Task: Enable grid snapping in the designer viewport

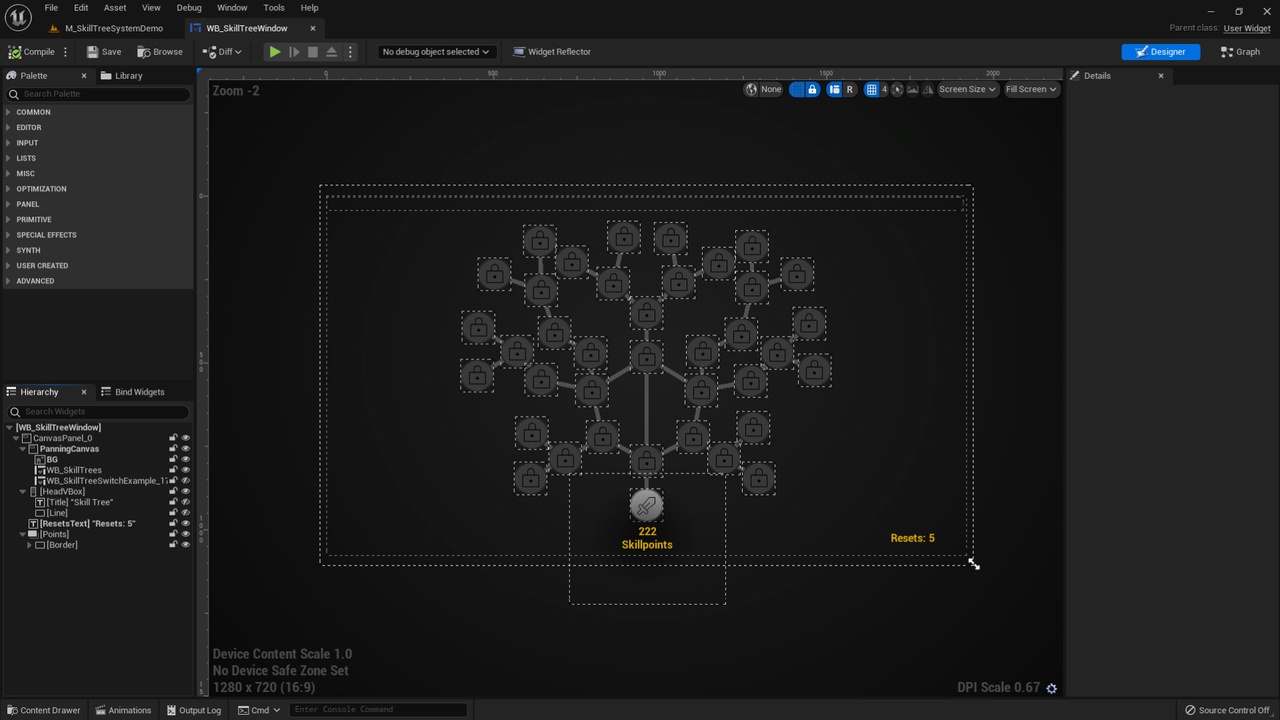Action: (x=872, y=89)
